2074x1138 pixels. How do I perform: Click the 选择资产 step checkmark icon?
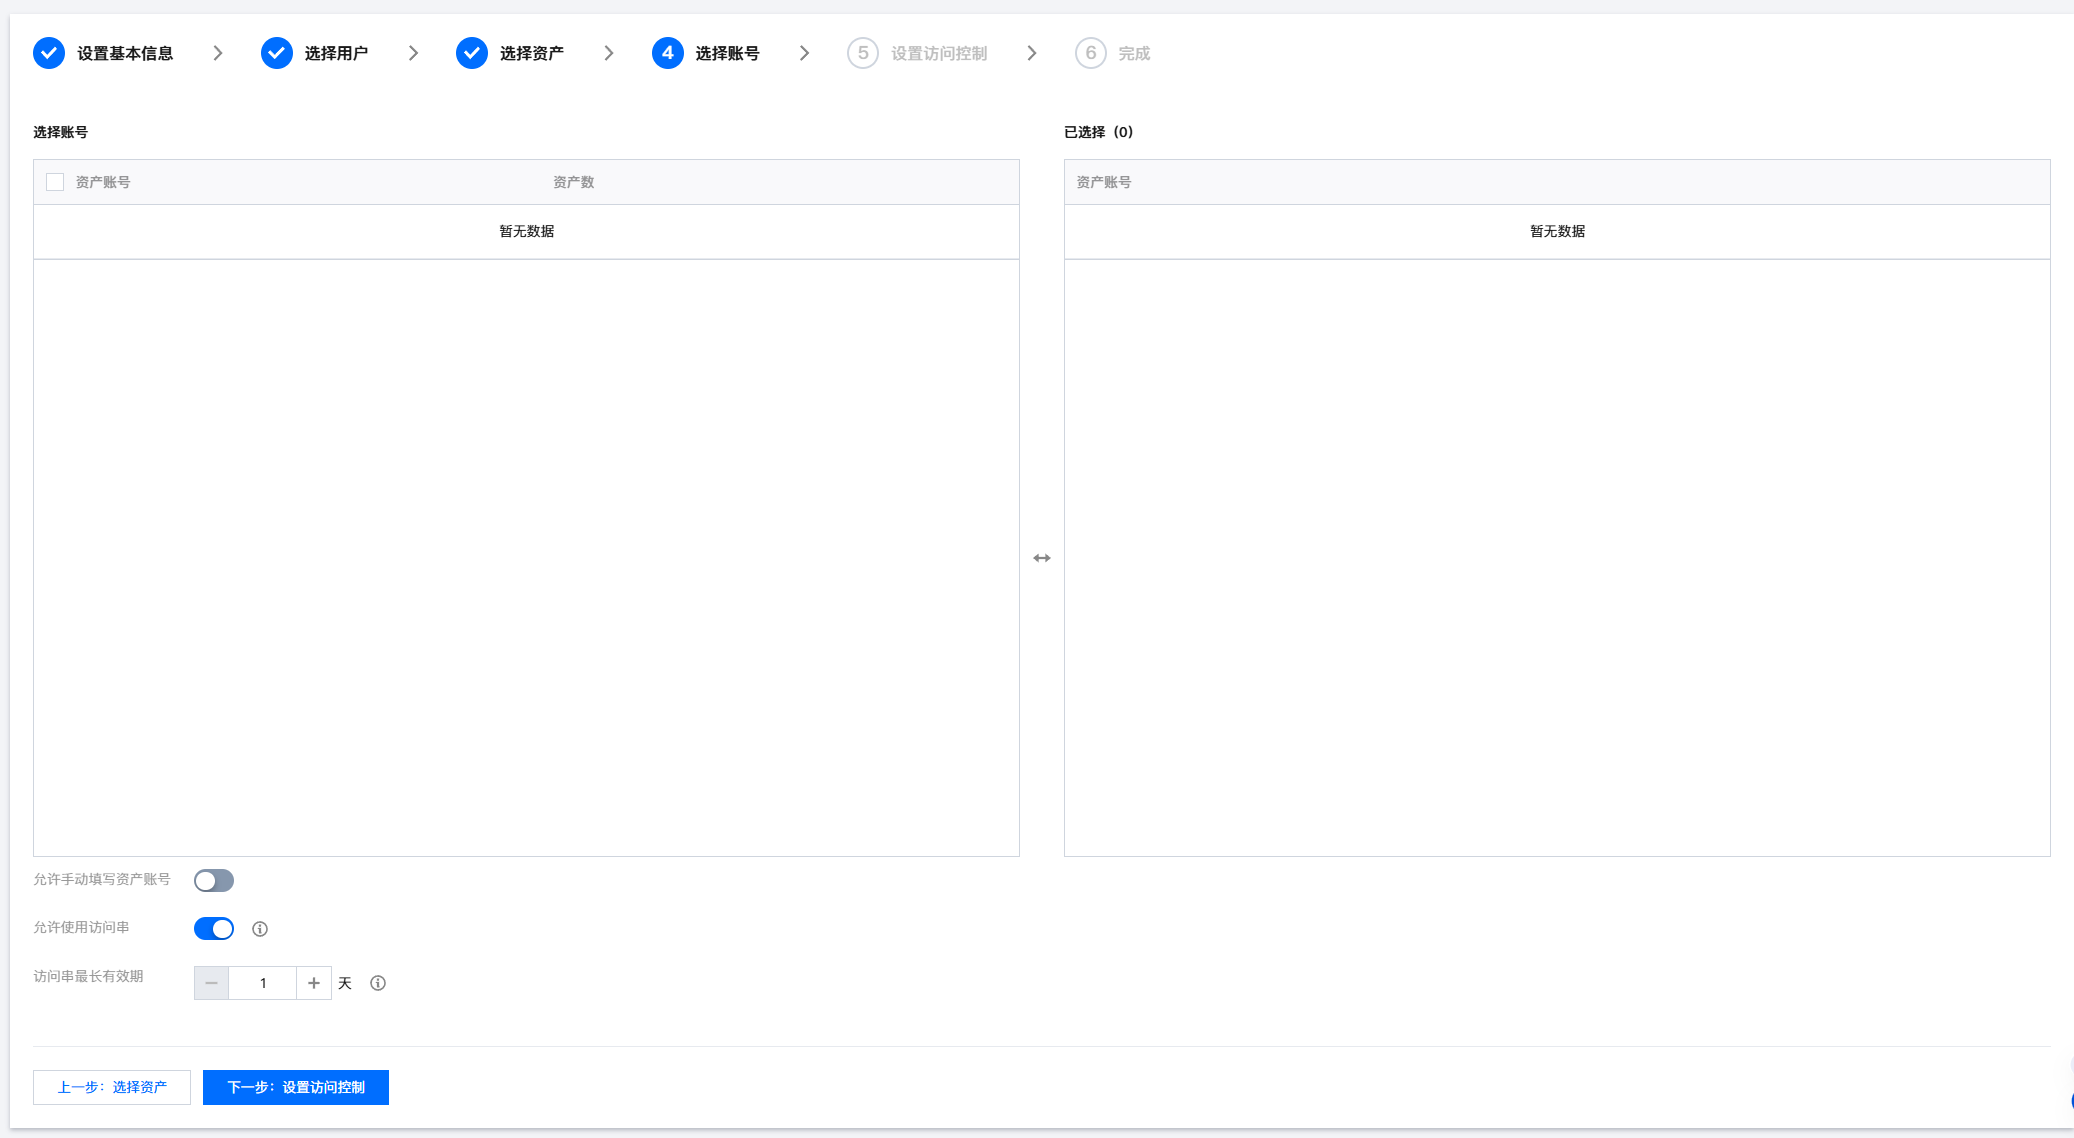pos(472,53)
